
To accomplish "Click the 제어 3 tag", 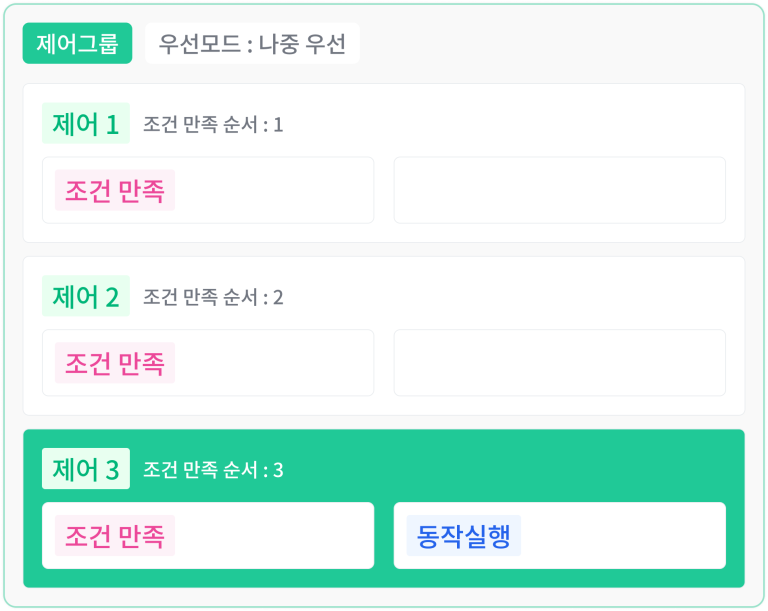I will 86,468.
